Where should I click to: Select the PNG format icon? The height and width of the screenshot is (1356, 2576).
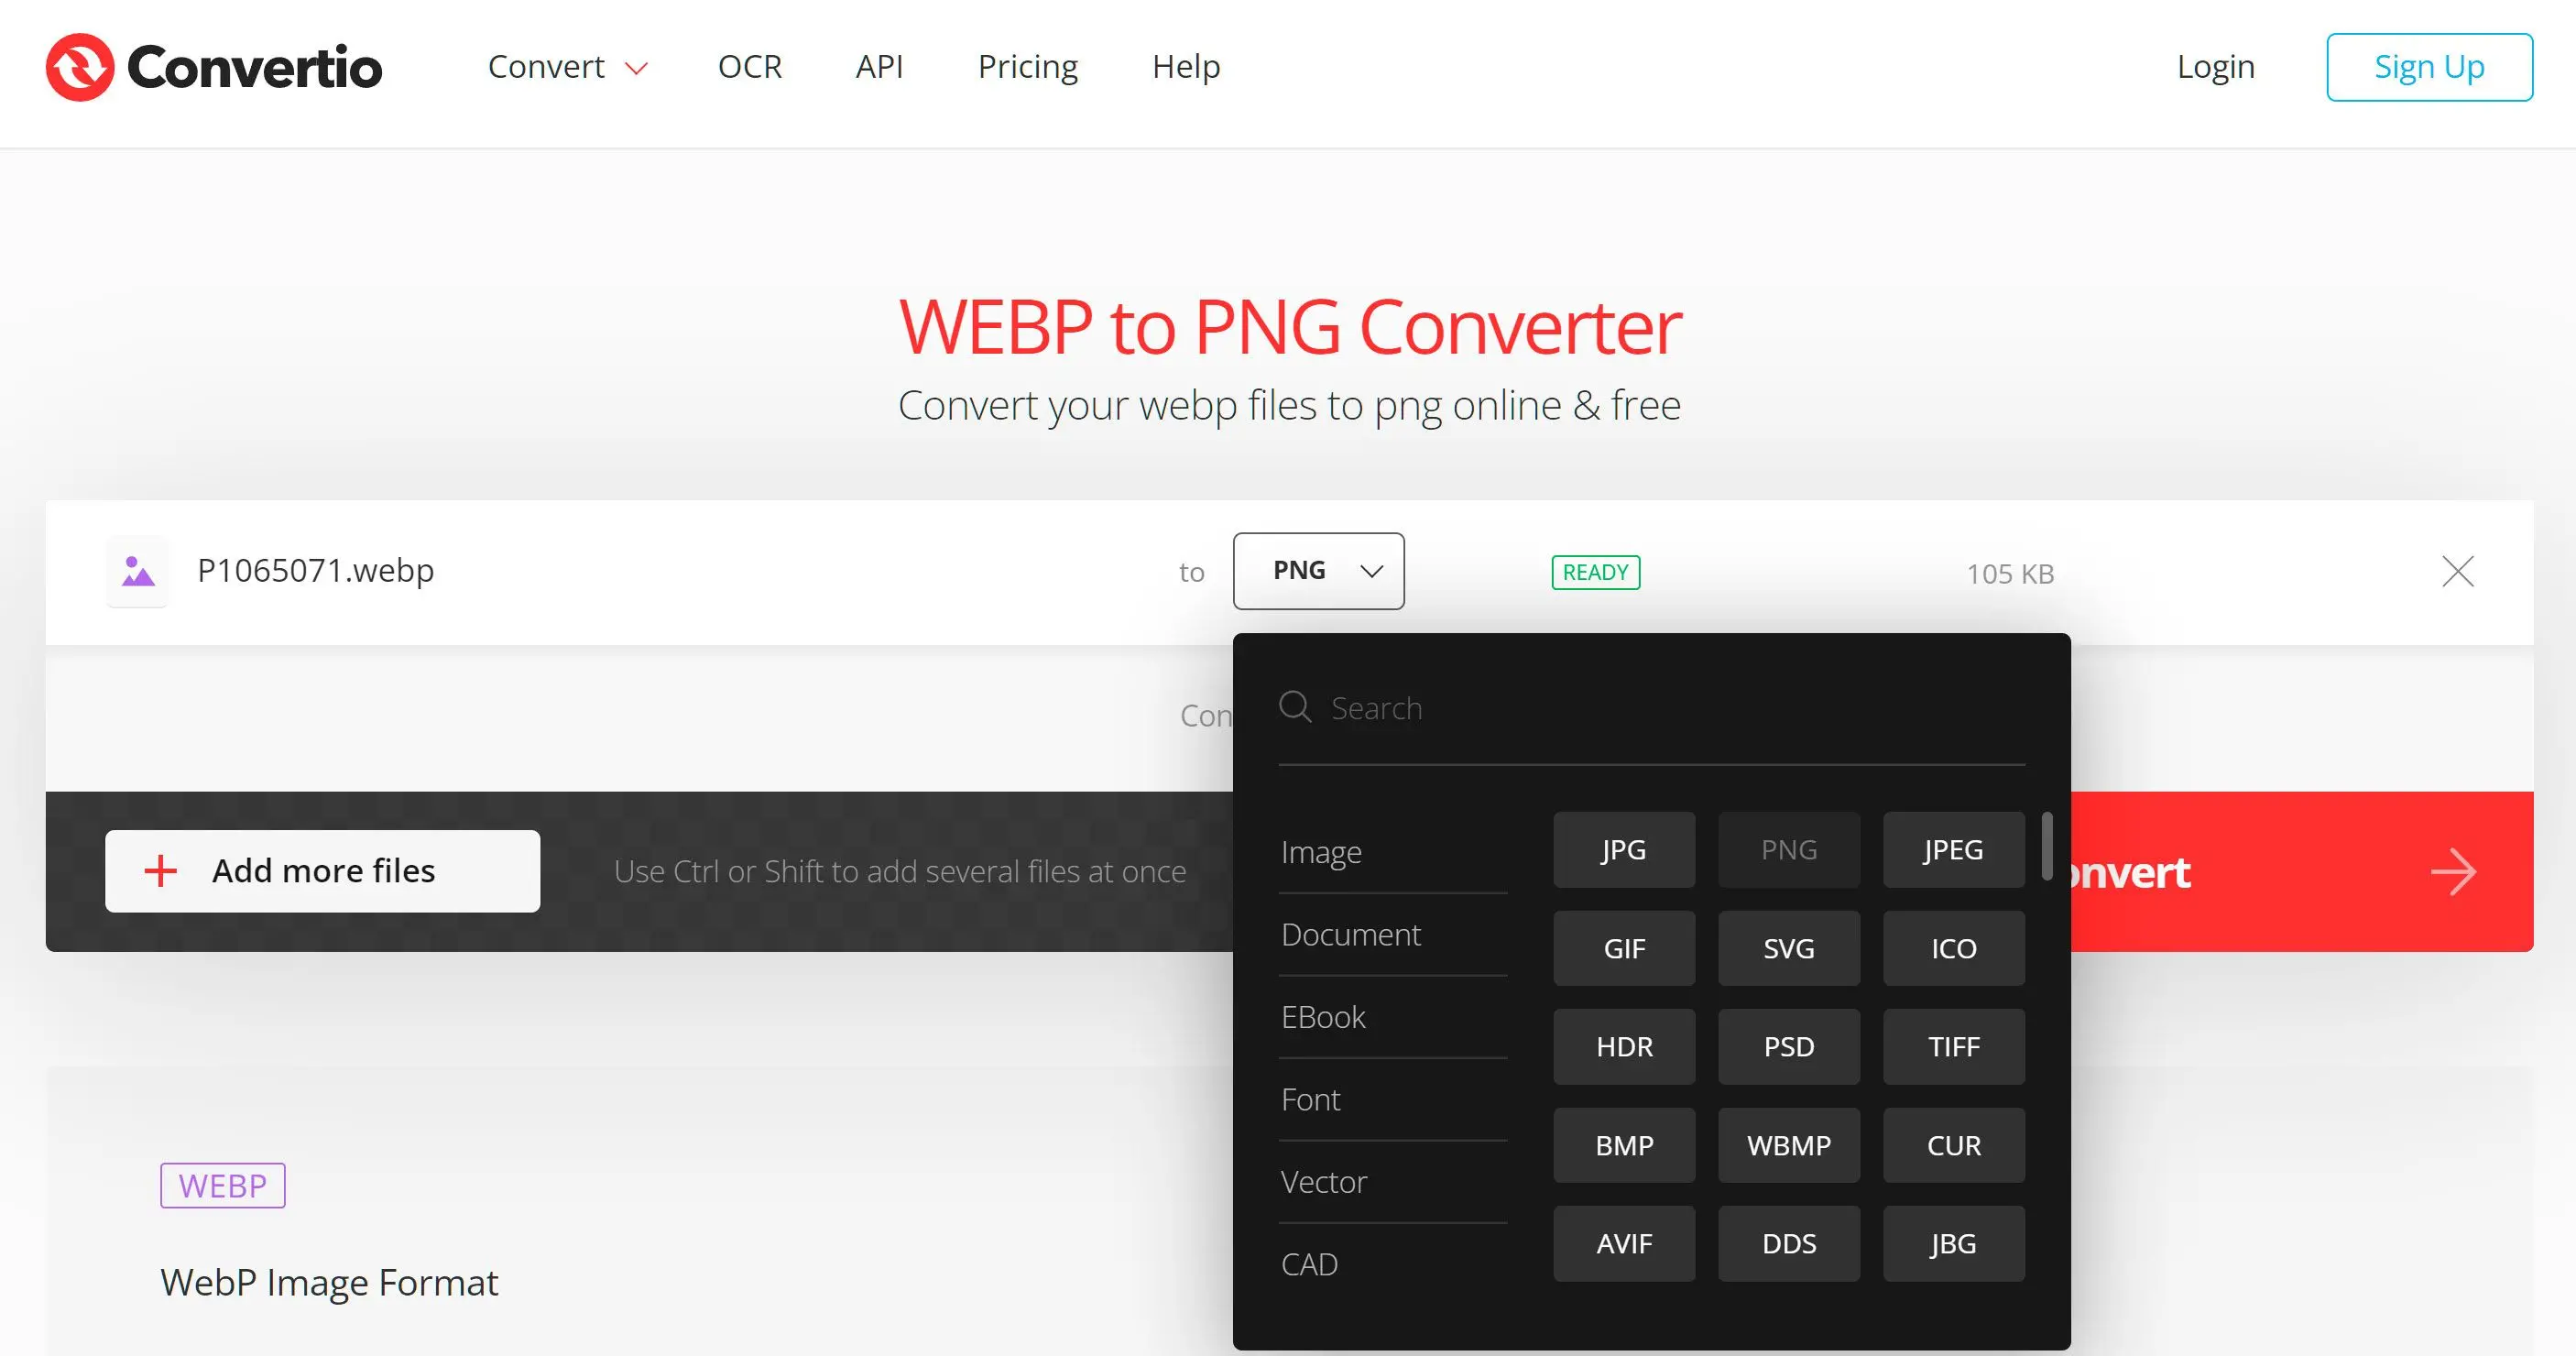point(1789,848)
